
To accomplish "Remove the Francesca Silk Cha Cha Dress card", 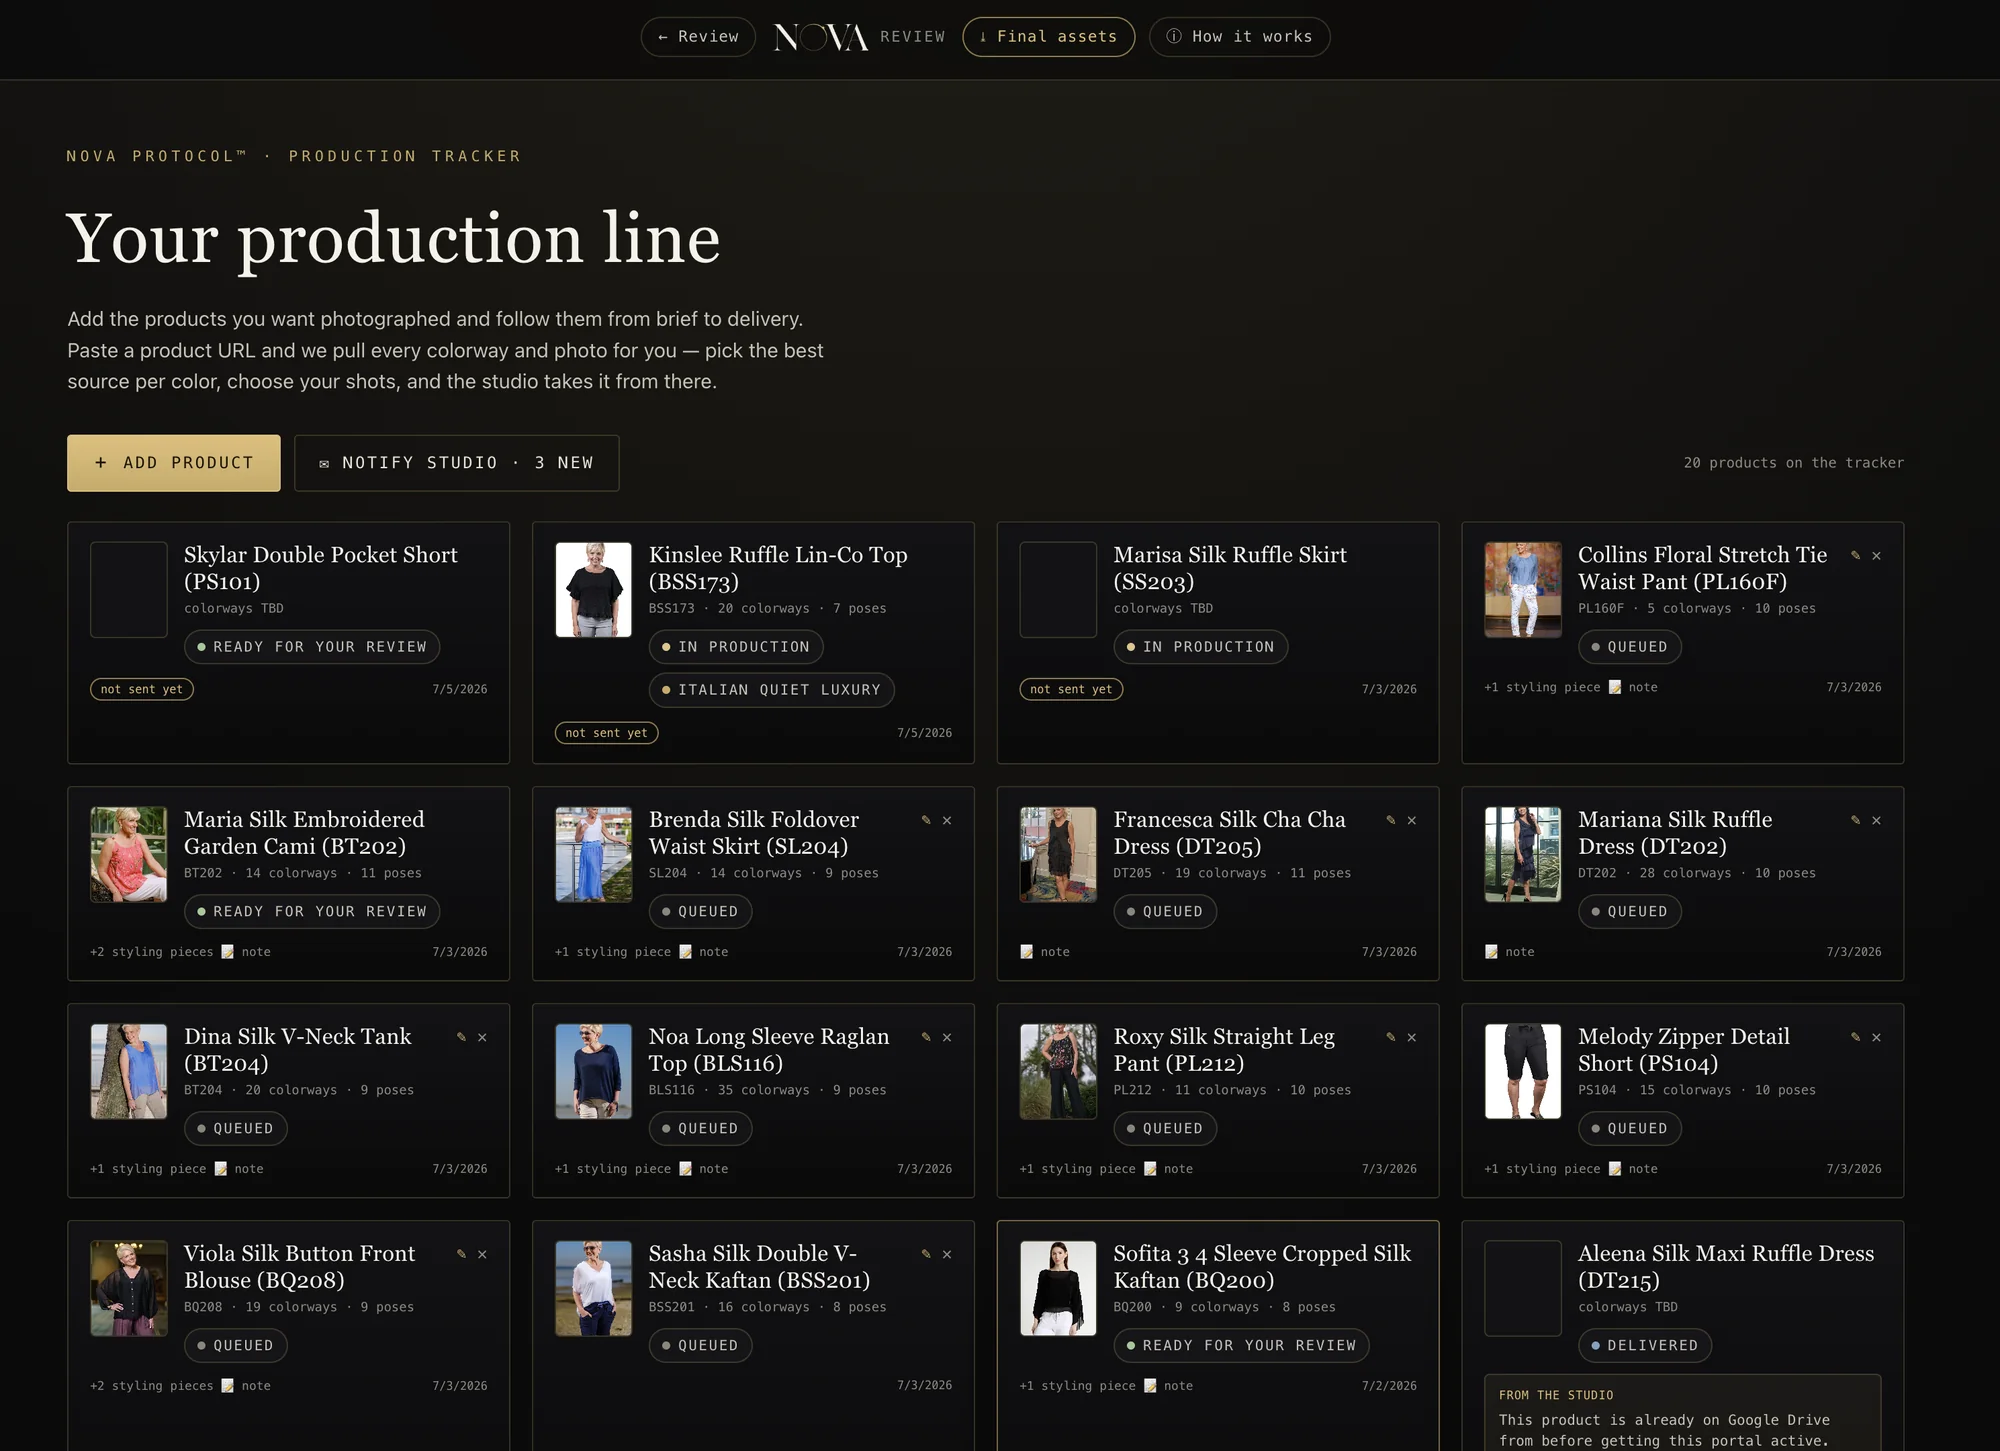I will click(1412, 821).
